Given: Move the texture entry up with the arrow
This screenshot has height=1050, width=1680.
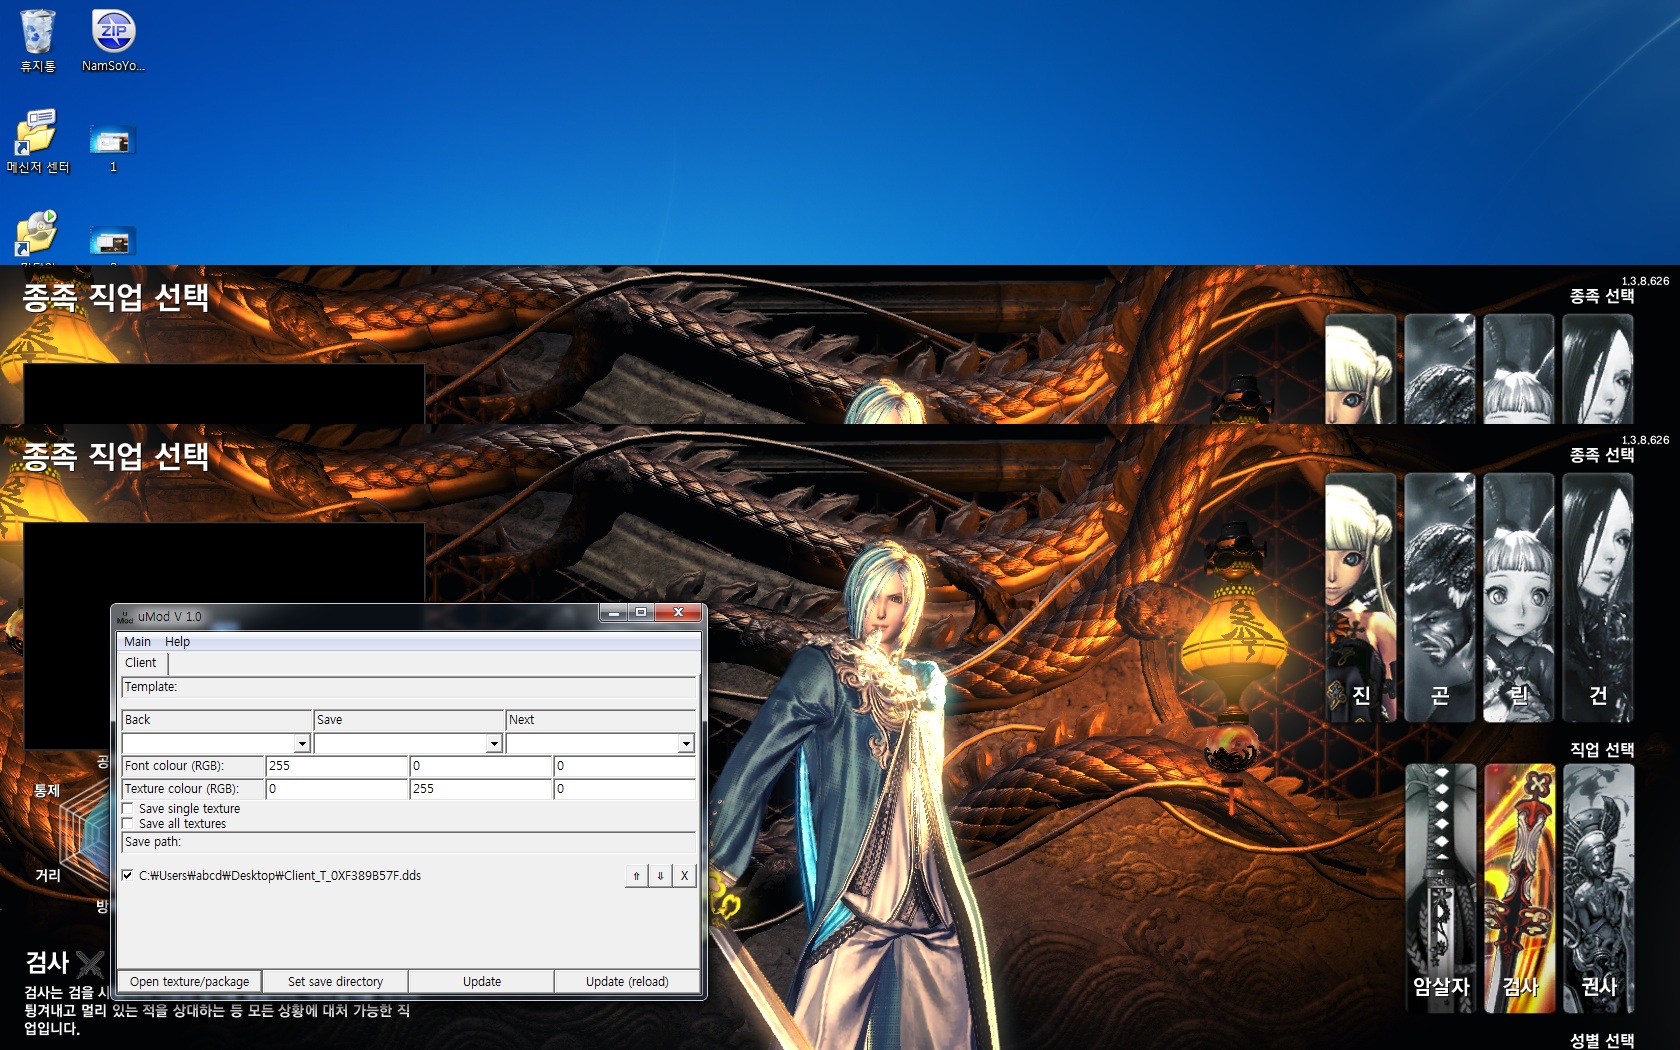Looking at the screenshot, I should [636, 876].
